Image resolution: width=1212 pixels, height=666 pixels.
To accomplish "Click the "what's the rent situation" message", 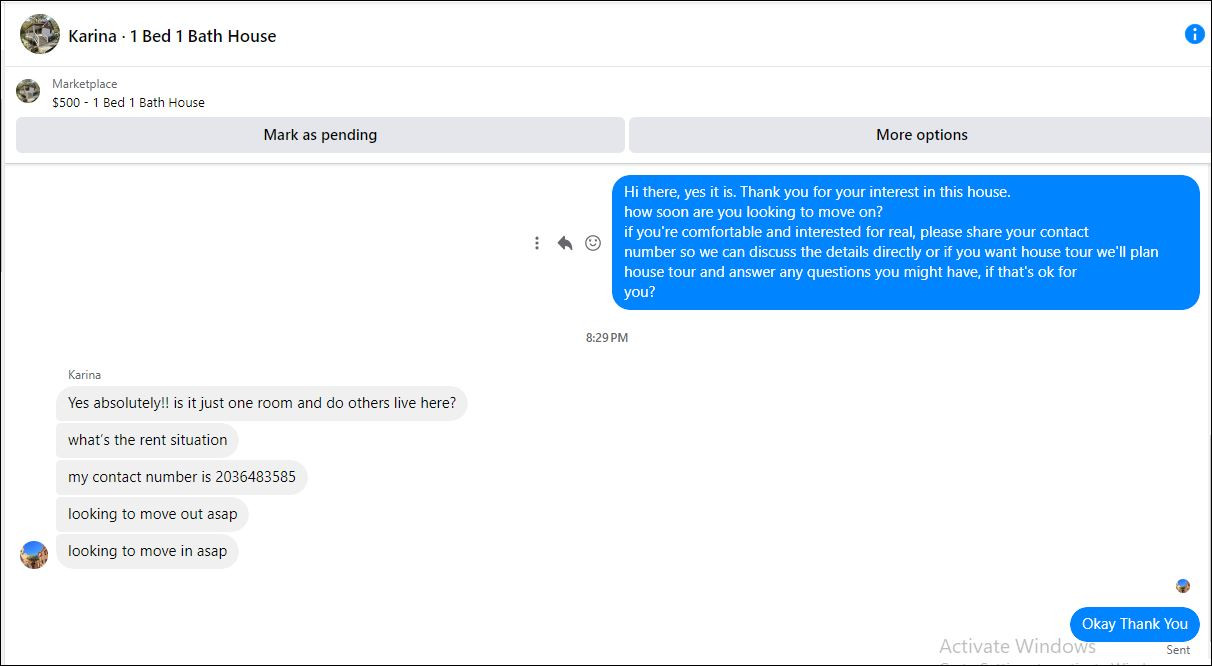I will [x=148, y=440].
